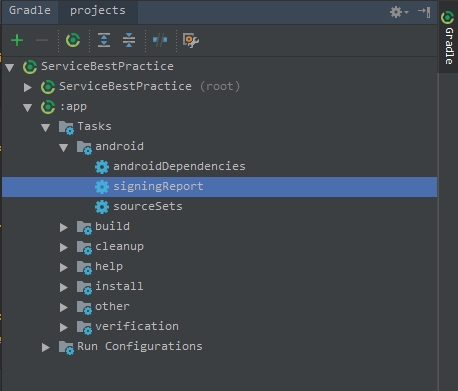The image size is (458, 391).
Task: Expand the Run Configurations node
Action: coord(46,347)
